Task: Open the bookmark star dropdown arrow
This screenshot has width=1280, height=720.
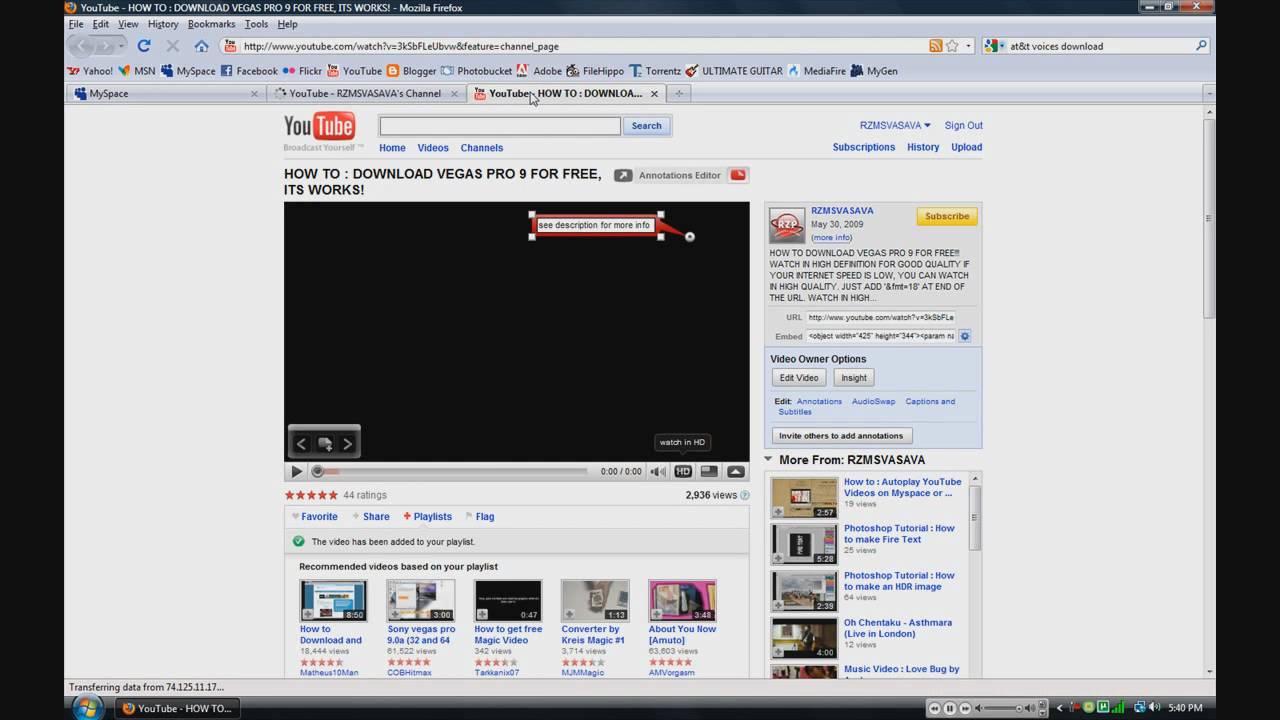Action: (x=969, y=46)
